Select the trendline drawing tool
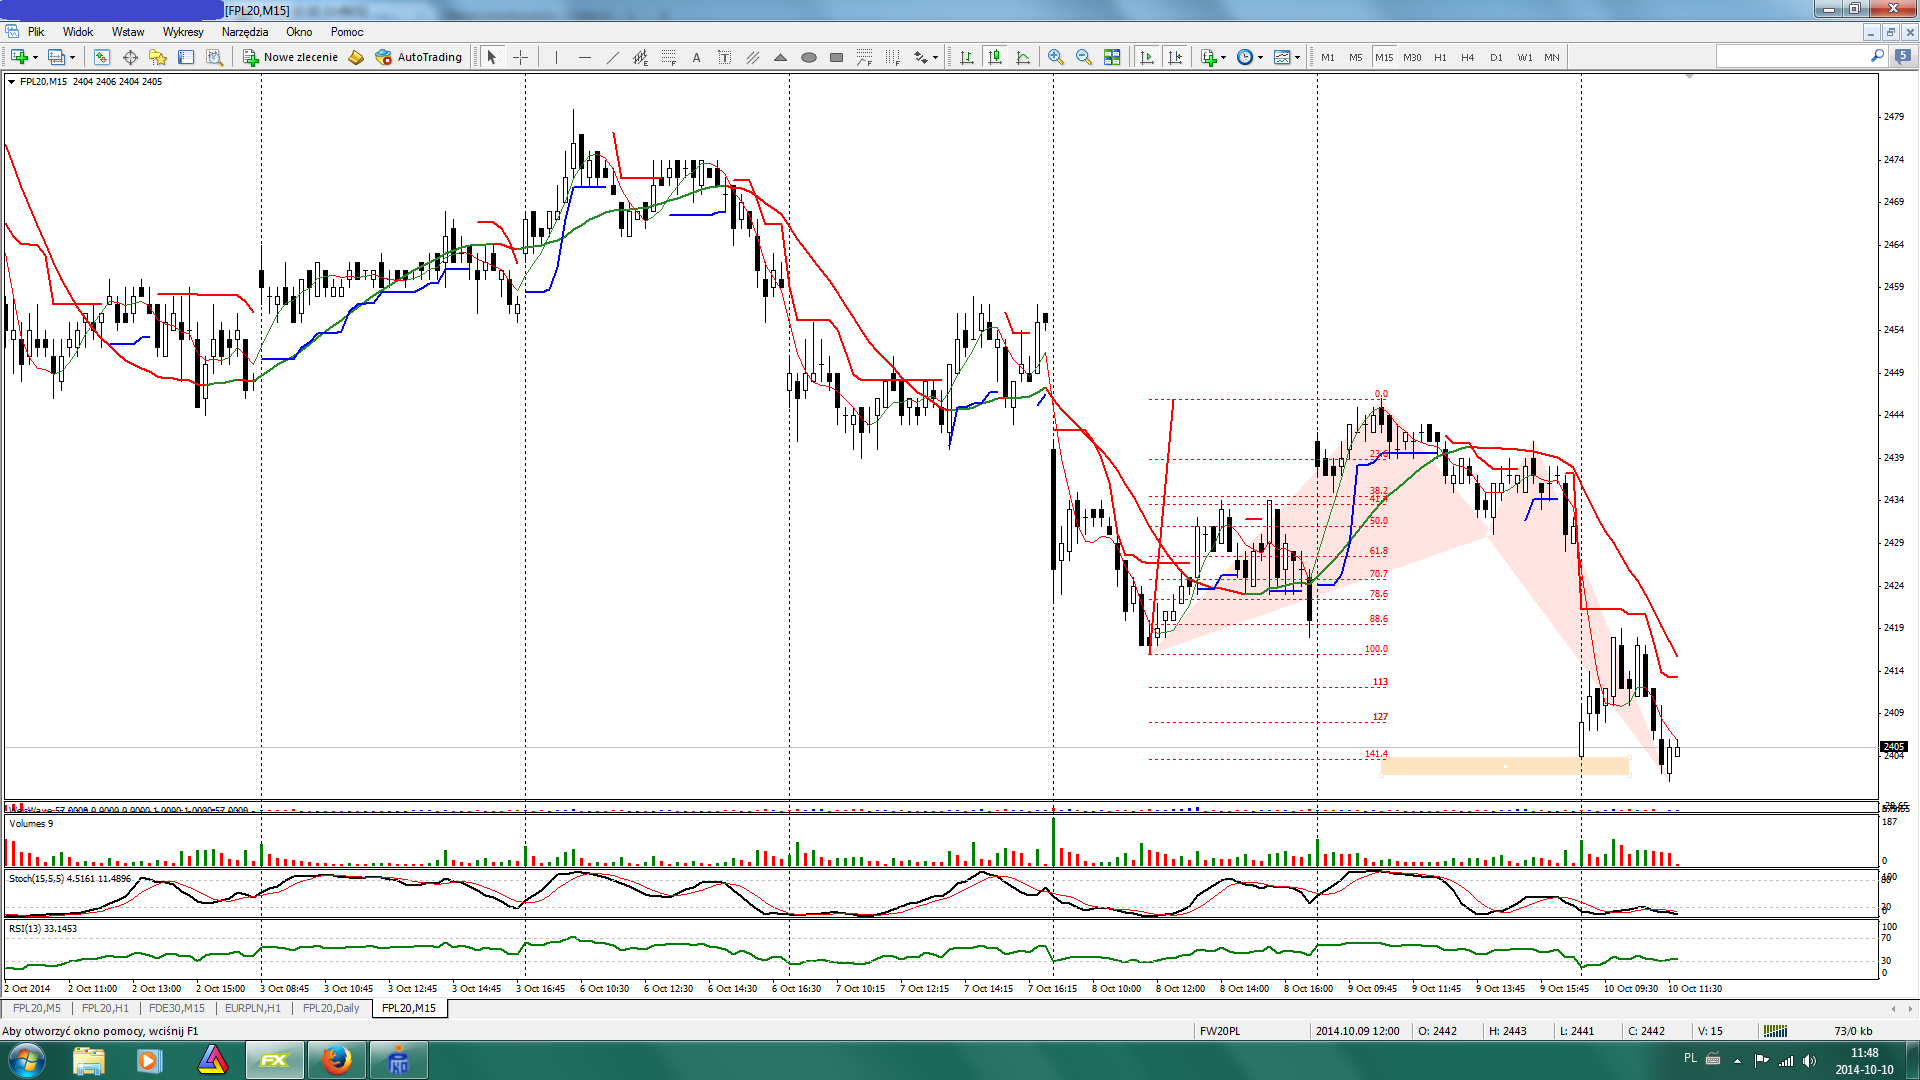The image size is (1920, 1080). coord(613,57)
